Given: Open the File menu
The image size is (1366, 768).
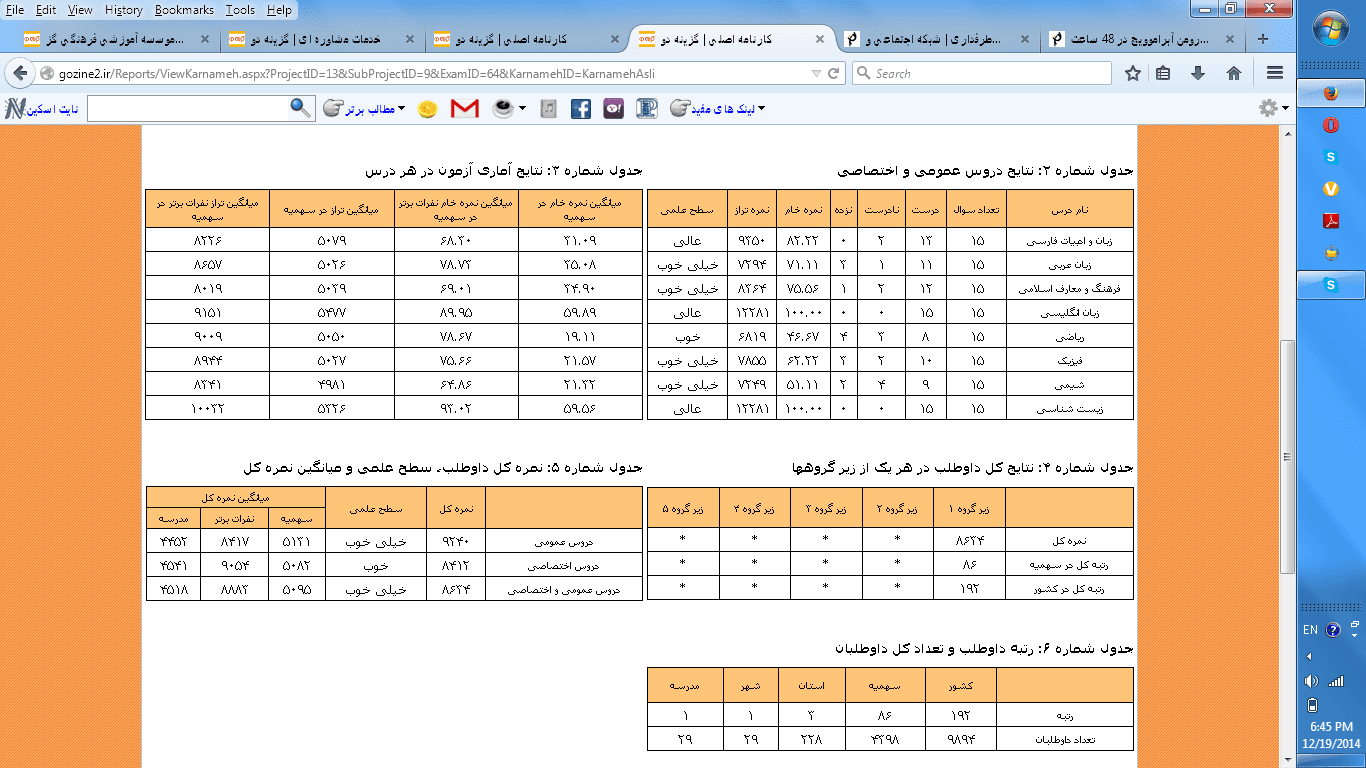Looking at the screenshot, I should click(x=15, y=10).
